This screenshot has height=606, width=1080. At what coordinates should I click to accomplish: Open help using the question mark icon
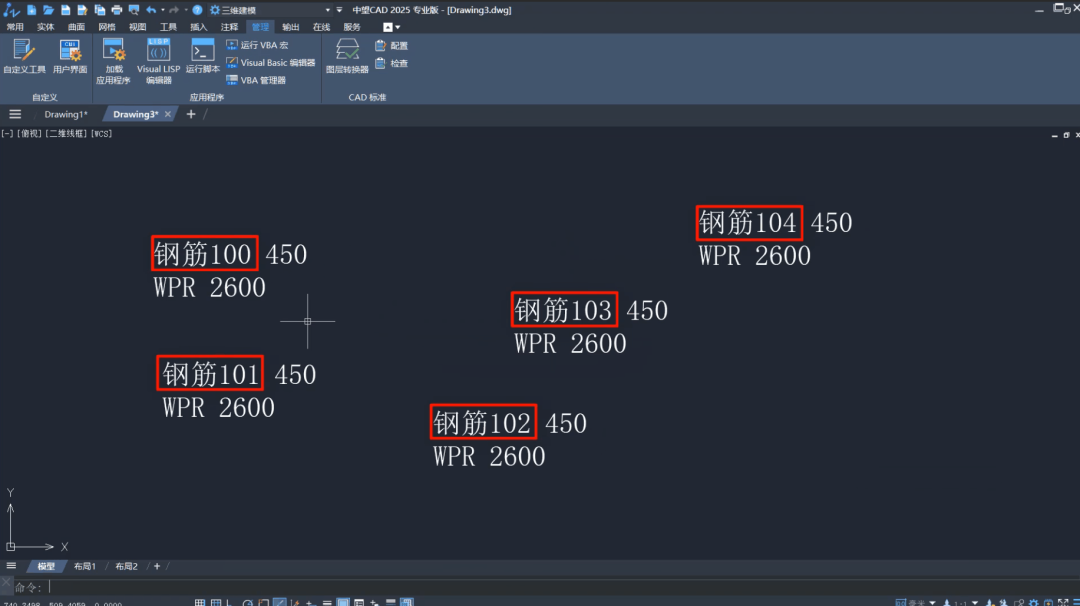click(x=197, y=10)
